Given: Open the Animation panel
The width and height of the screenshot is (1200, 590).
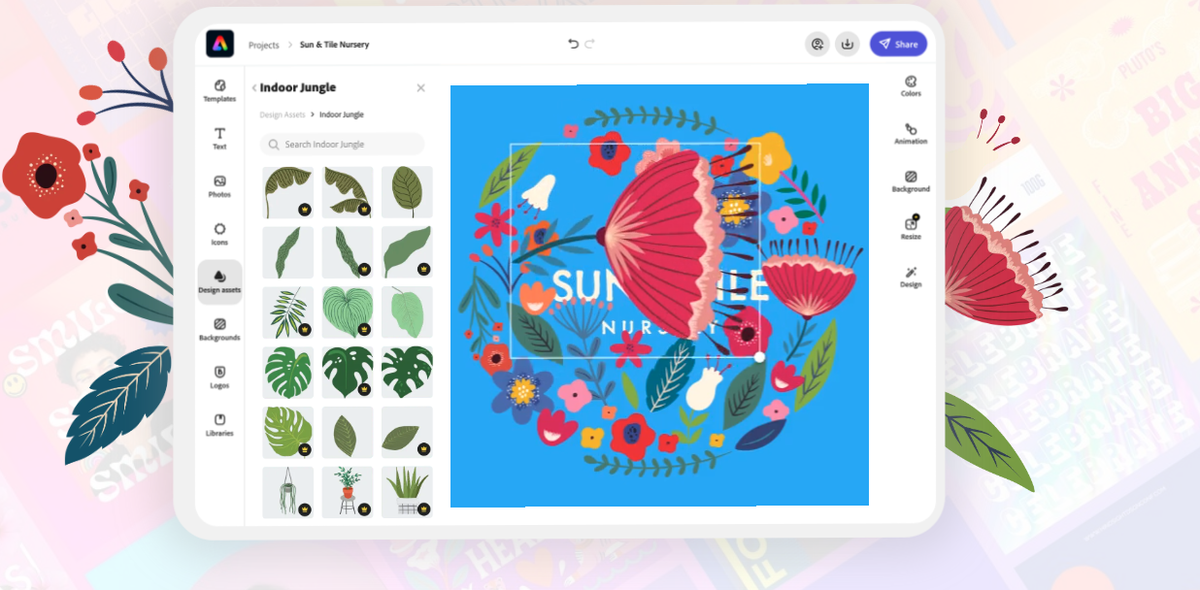Looking at the screenshot, I should coord(910,134).
